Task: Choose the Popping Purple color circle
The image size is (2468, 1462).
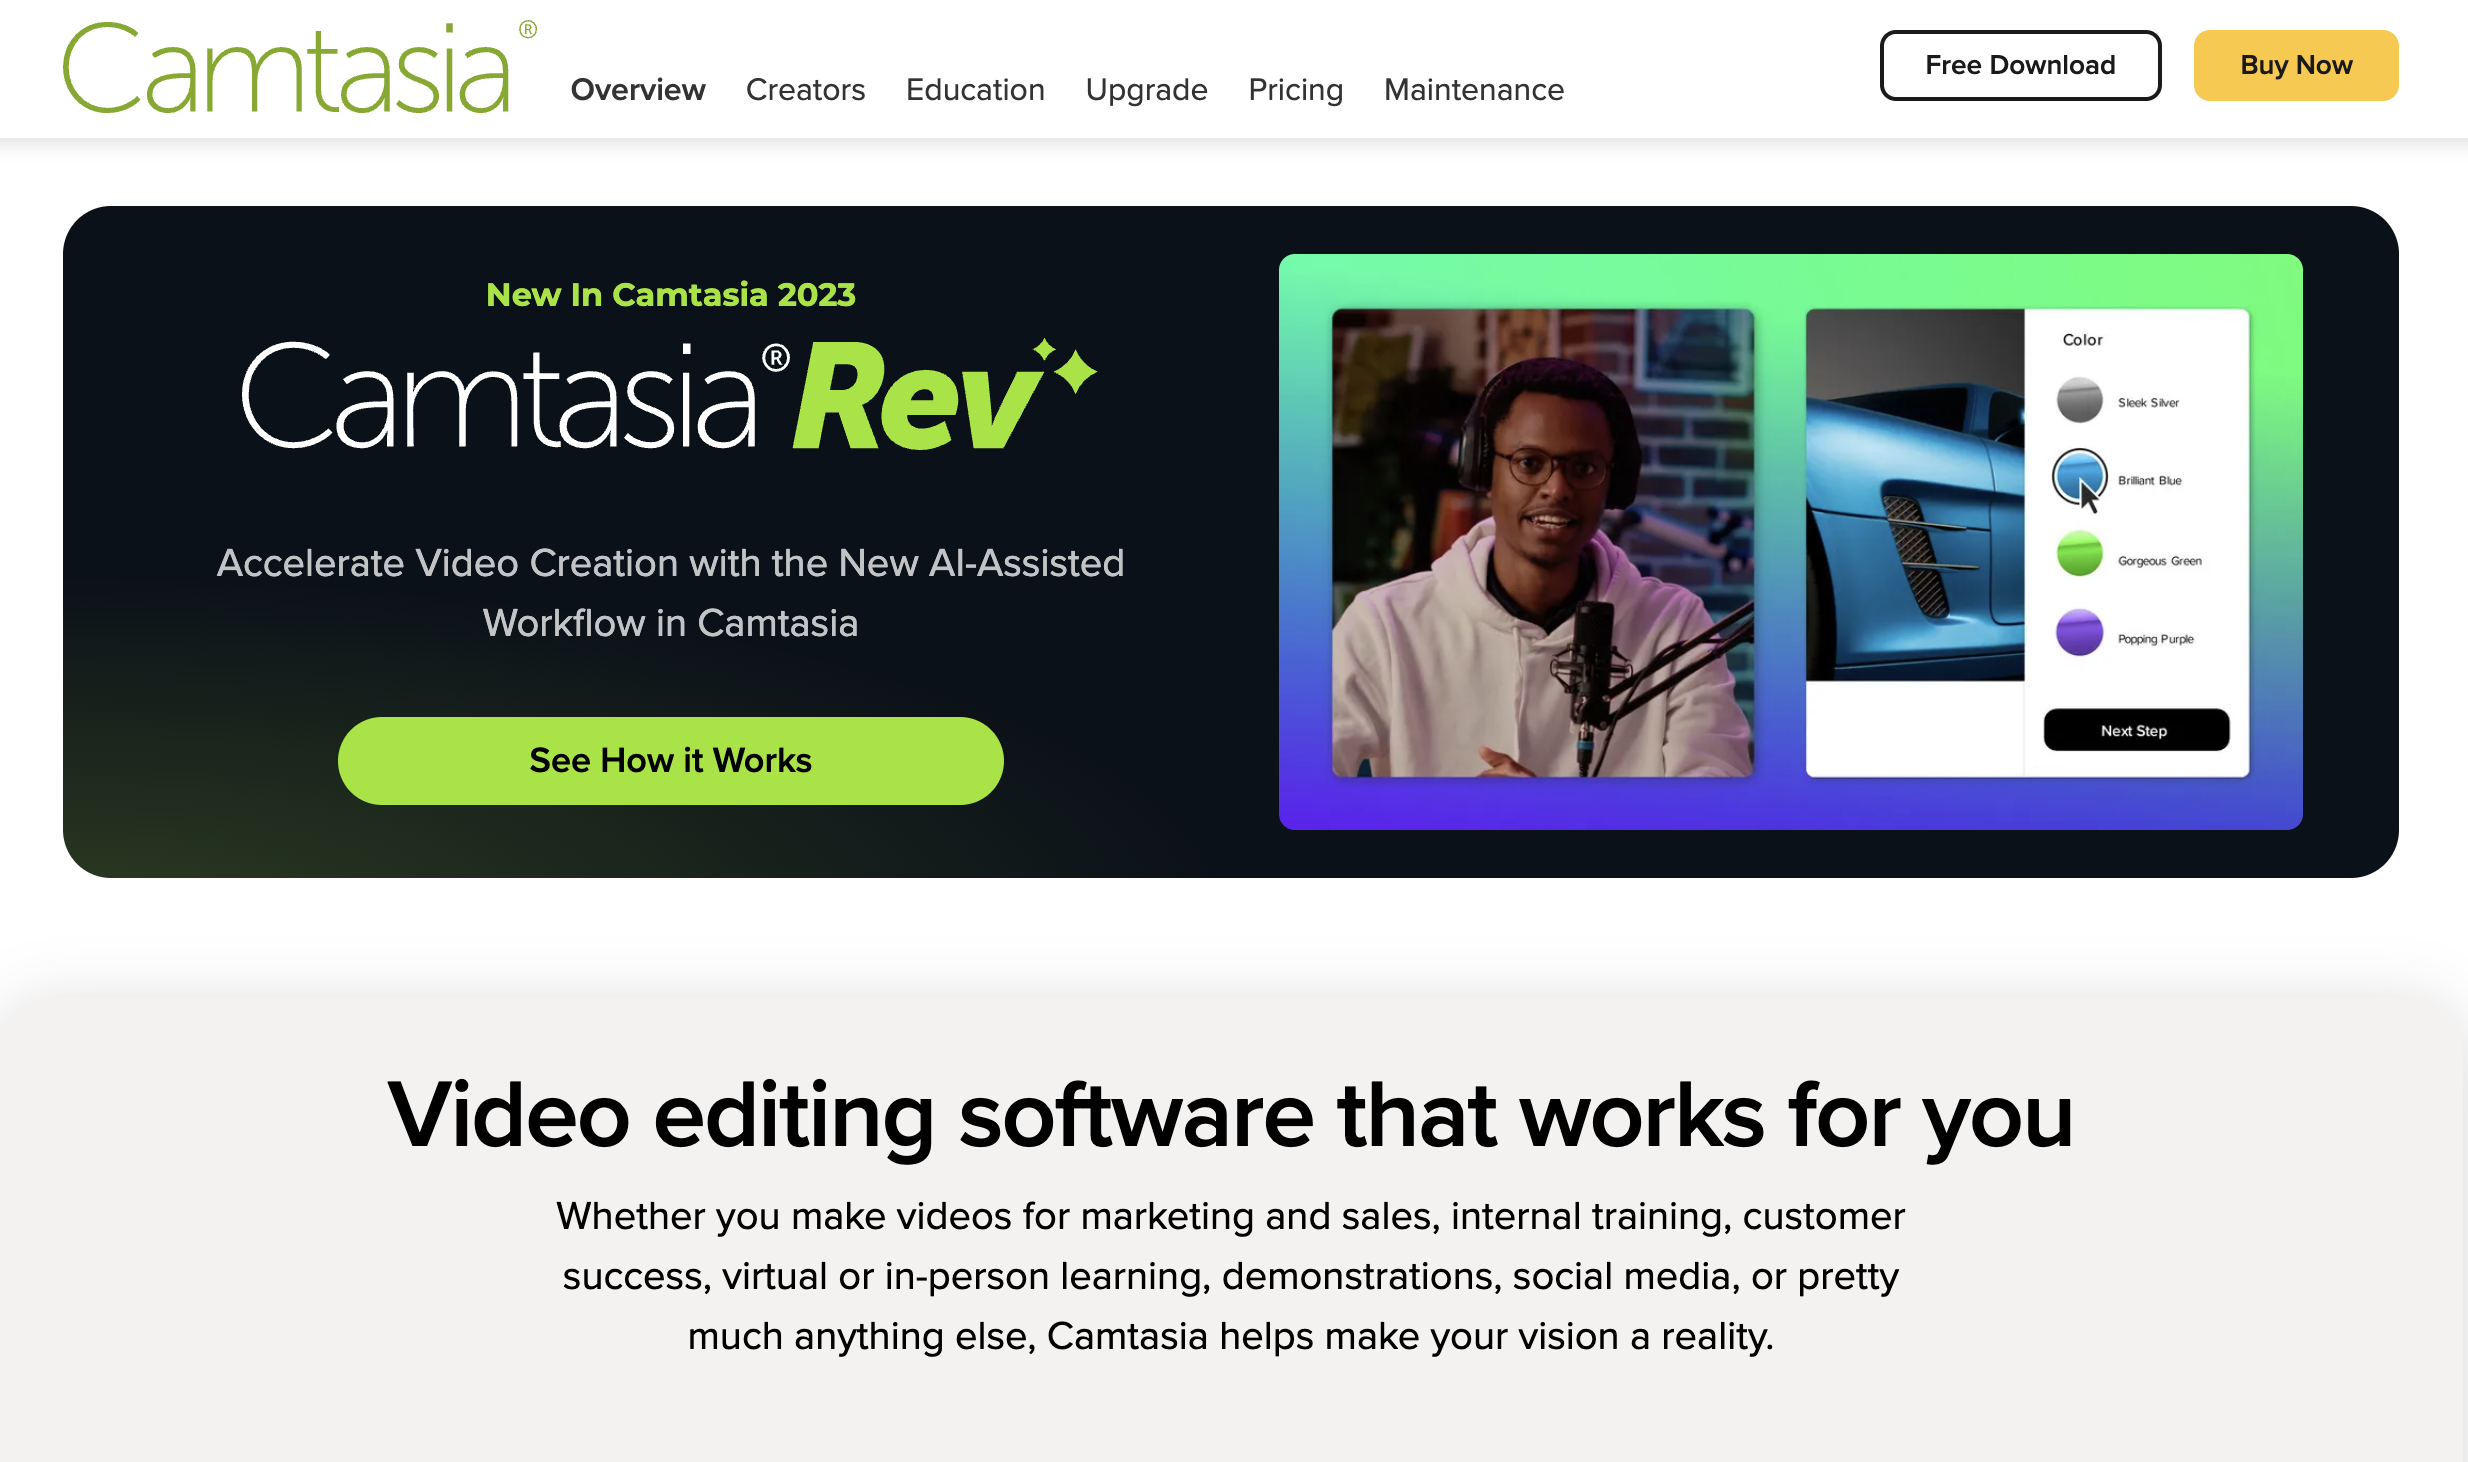Action: coord(2080,634)
